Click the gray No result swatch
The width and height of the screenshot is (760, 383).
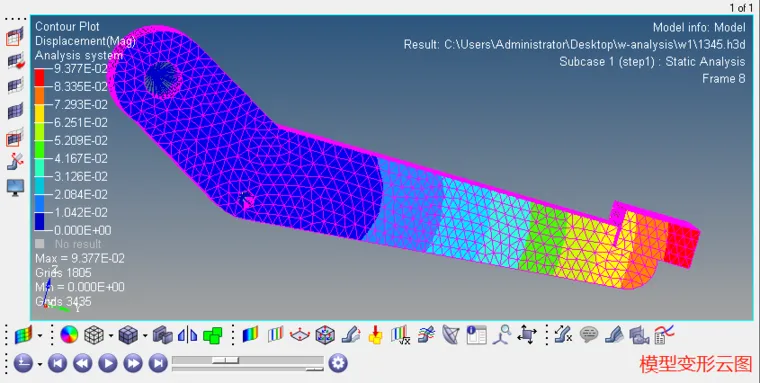pos(40,244)
